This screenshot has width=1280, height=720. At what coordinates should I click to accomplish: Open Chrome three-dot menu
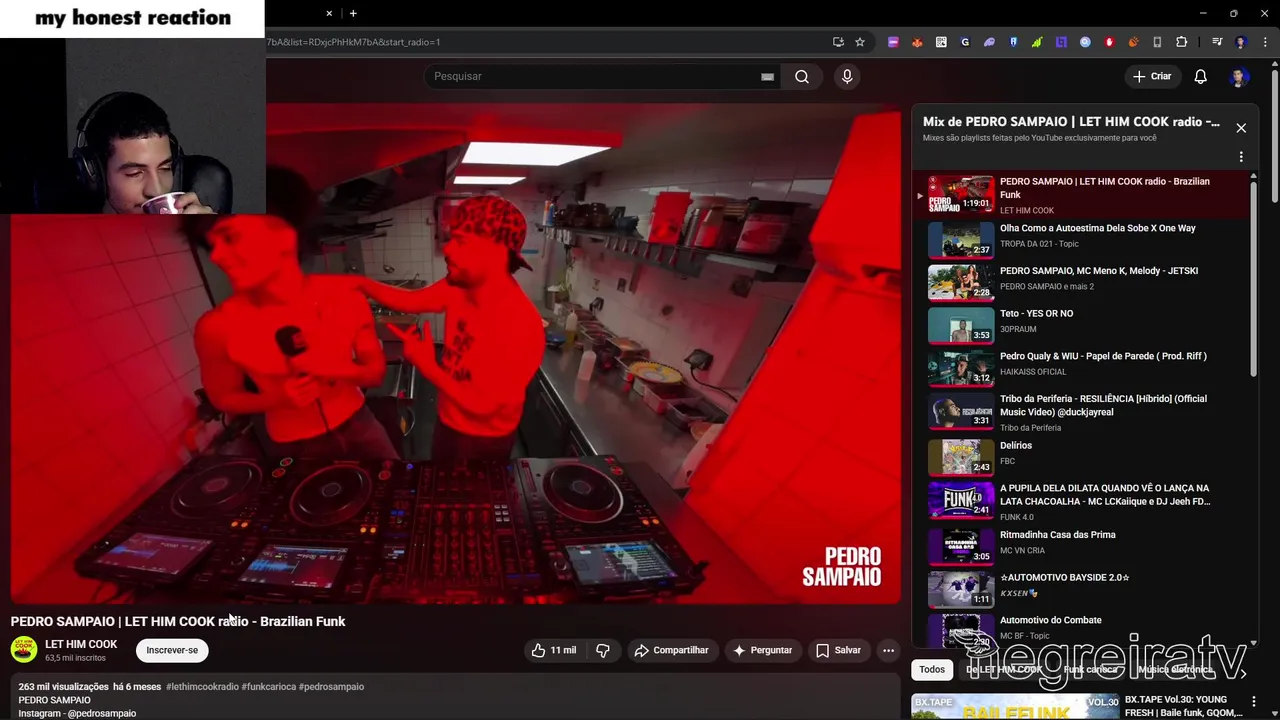click(x=1265, y=42)
